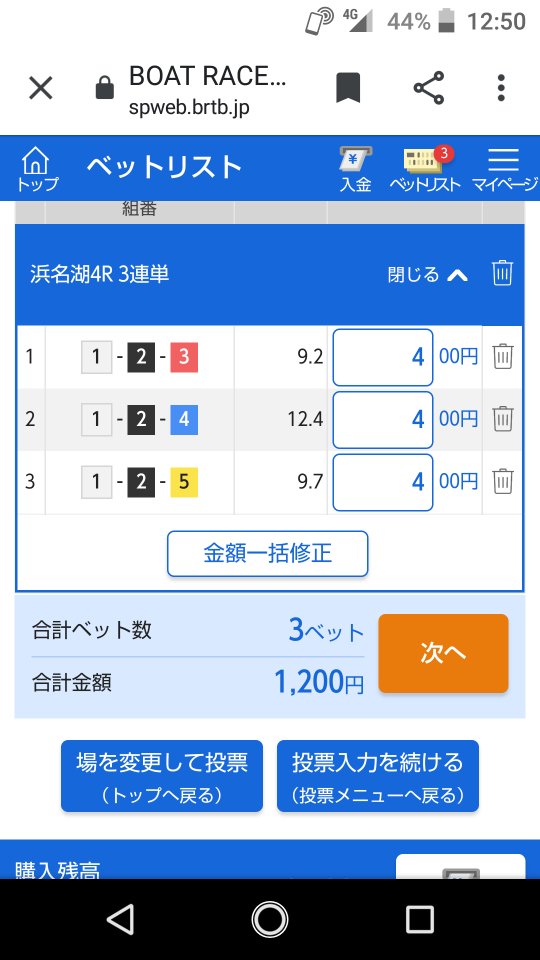Click 場を変更して投票 button
Screen dimensions: 540x960
[162, 776]
